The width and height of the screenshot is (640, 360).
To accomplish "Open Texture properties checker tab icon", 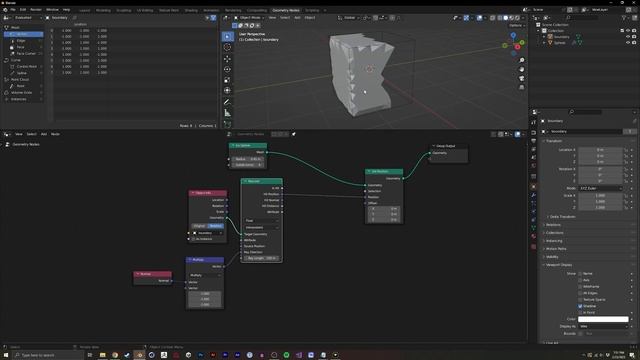I will pos(533,247).
